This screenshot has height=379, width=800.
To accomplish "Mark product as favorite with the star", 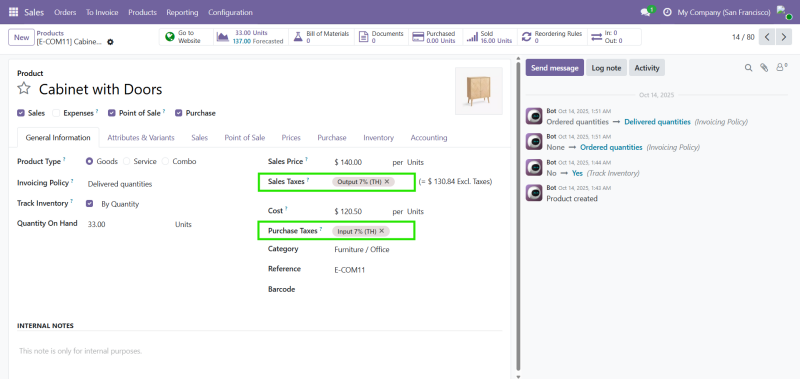I will (x=24, y=89).
